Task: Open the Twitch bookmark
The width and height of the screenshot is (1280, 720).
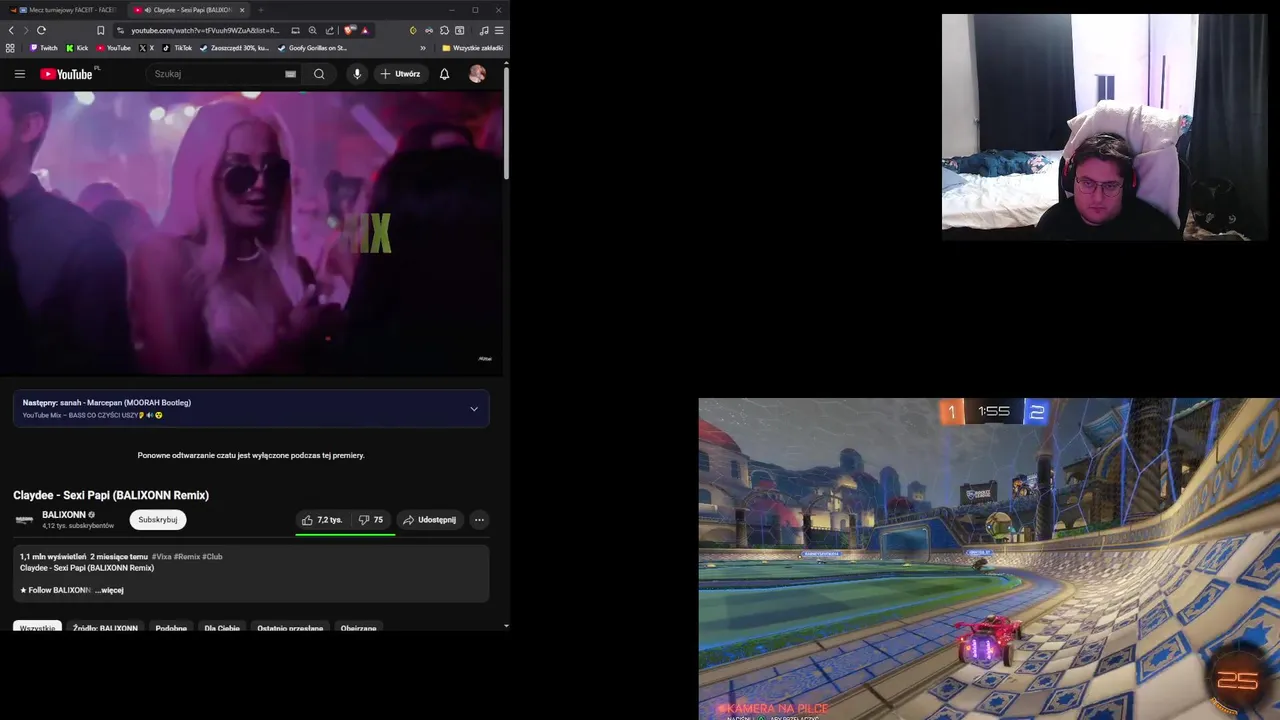Action: coord(44,48)
